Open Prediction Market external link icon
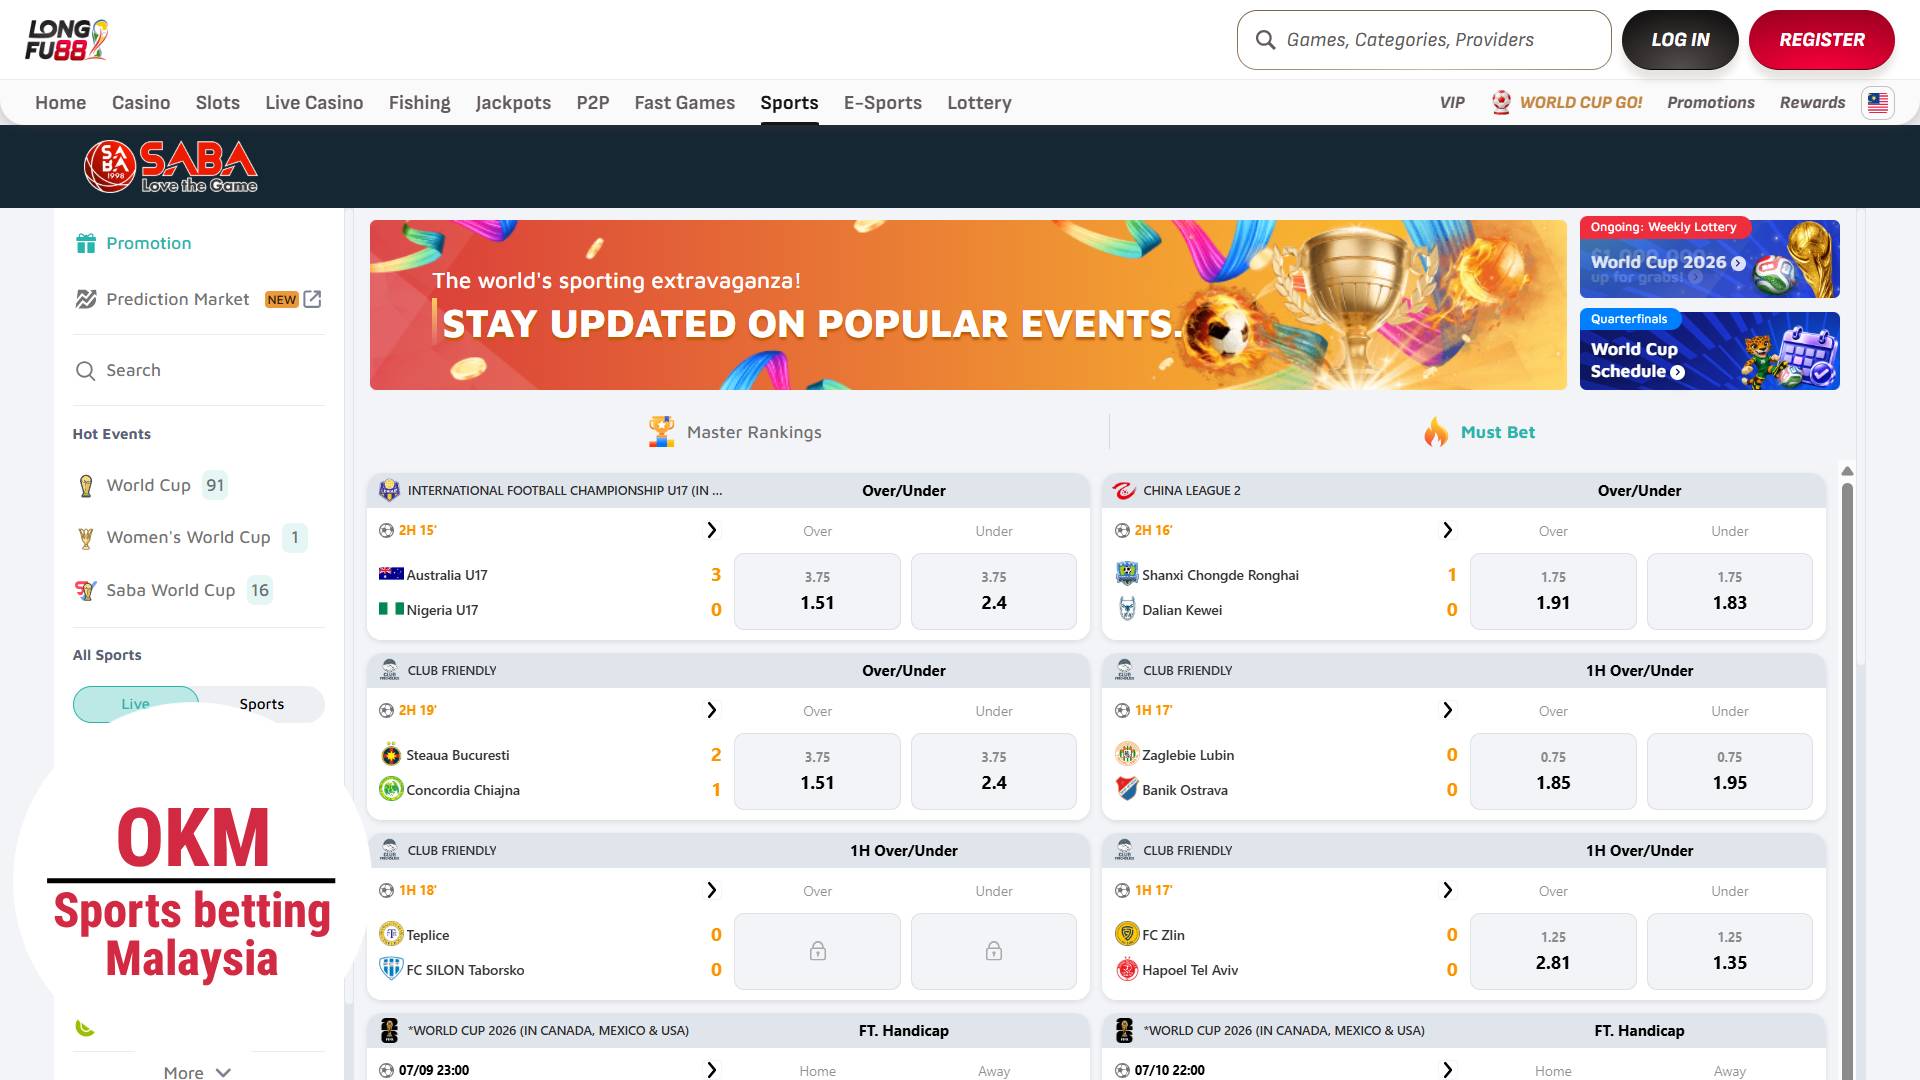The height and width of the screenshot is (1080, 1920). click(x=313, y=299)
